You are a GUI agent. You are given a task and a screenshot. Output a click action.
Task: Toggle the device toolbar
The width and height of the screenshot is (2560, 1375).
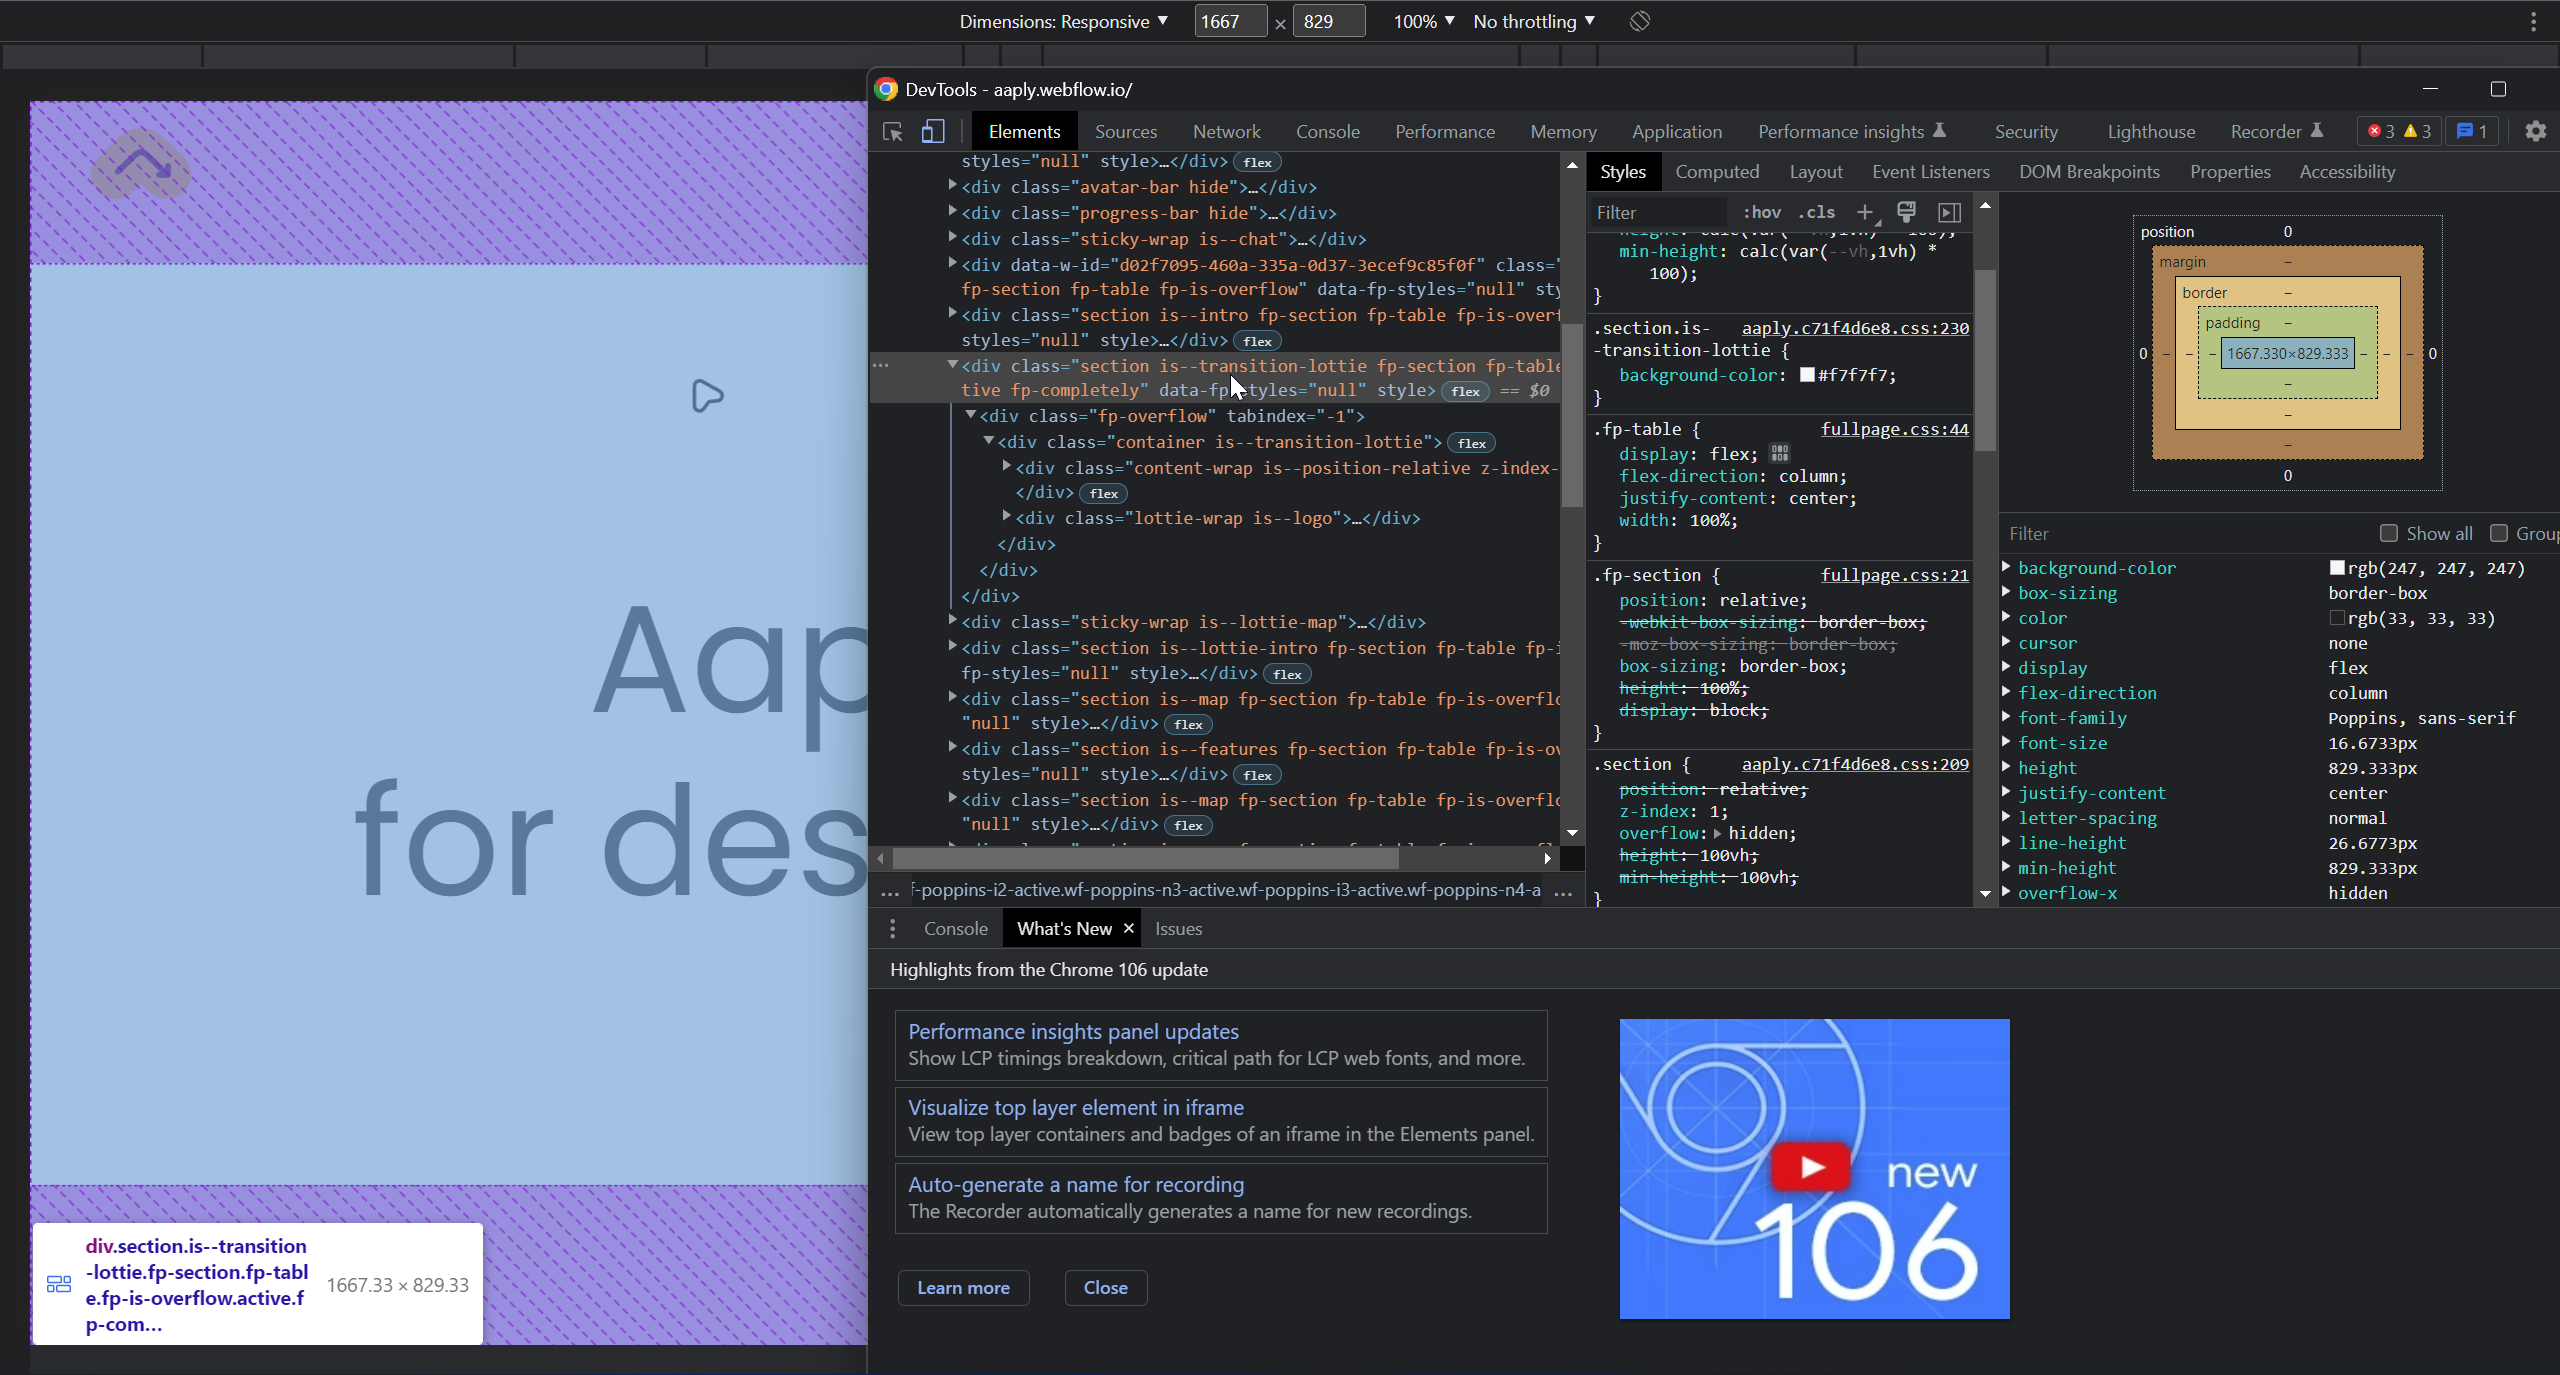932,131
